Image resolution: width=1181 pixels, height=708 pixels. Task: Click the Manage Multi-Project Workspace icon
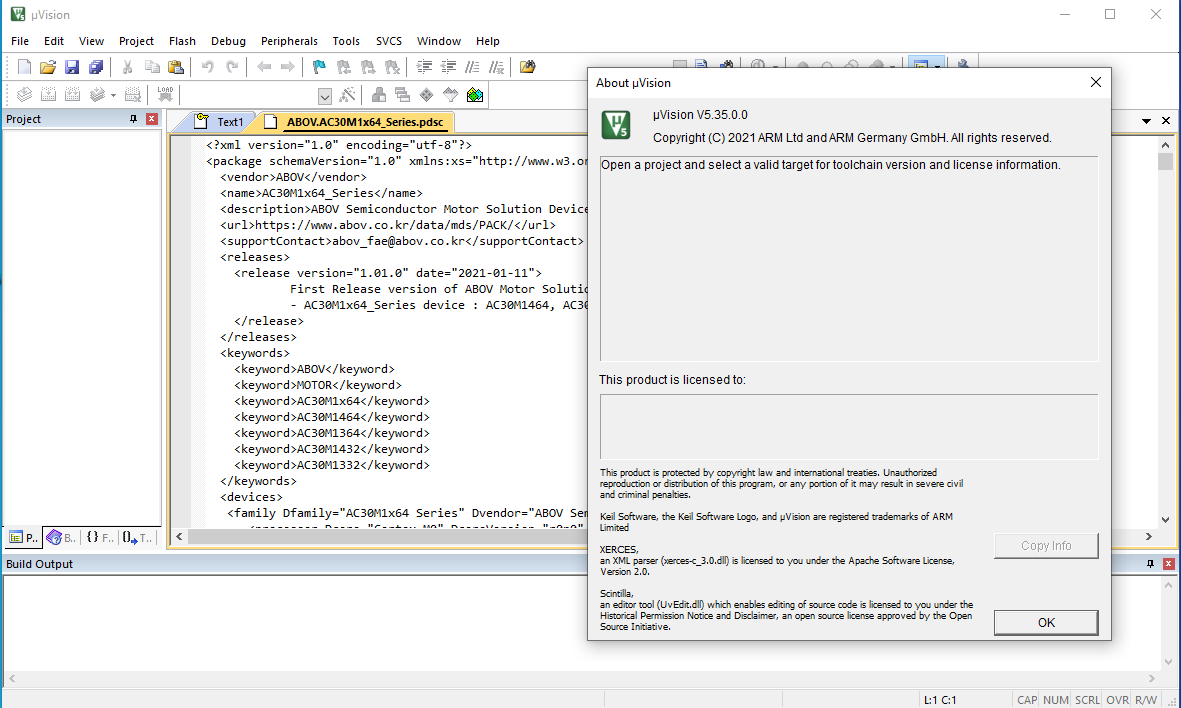[x=402, y=95]
